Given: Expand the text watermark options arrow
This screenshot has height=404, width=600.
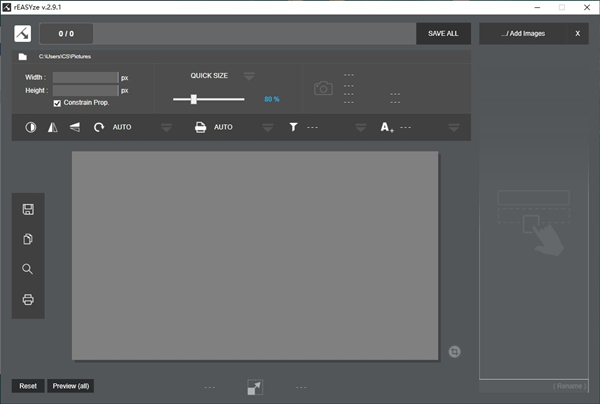Looking at the screenshot, I should pyautogui.click(x=454, y=127).
